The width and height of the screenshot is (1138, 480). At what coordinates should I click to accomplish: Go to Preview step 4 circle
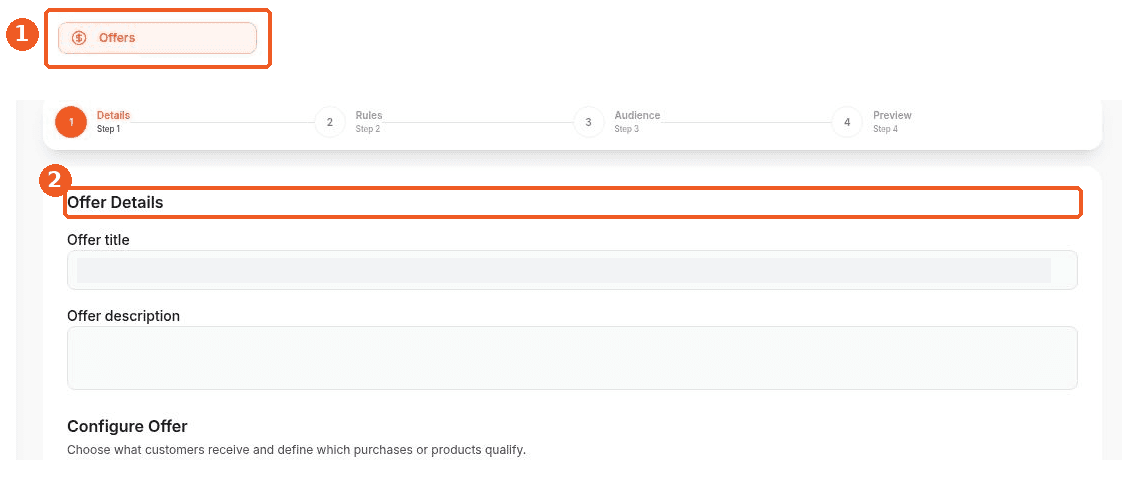(x=847, y=122)
